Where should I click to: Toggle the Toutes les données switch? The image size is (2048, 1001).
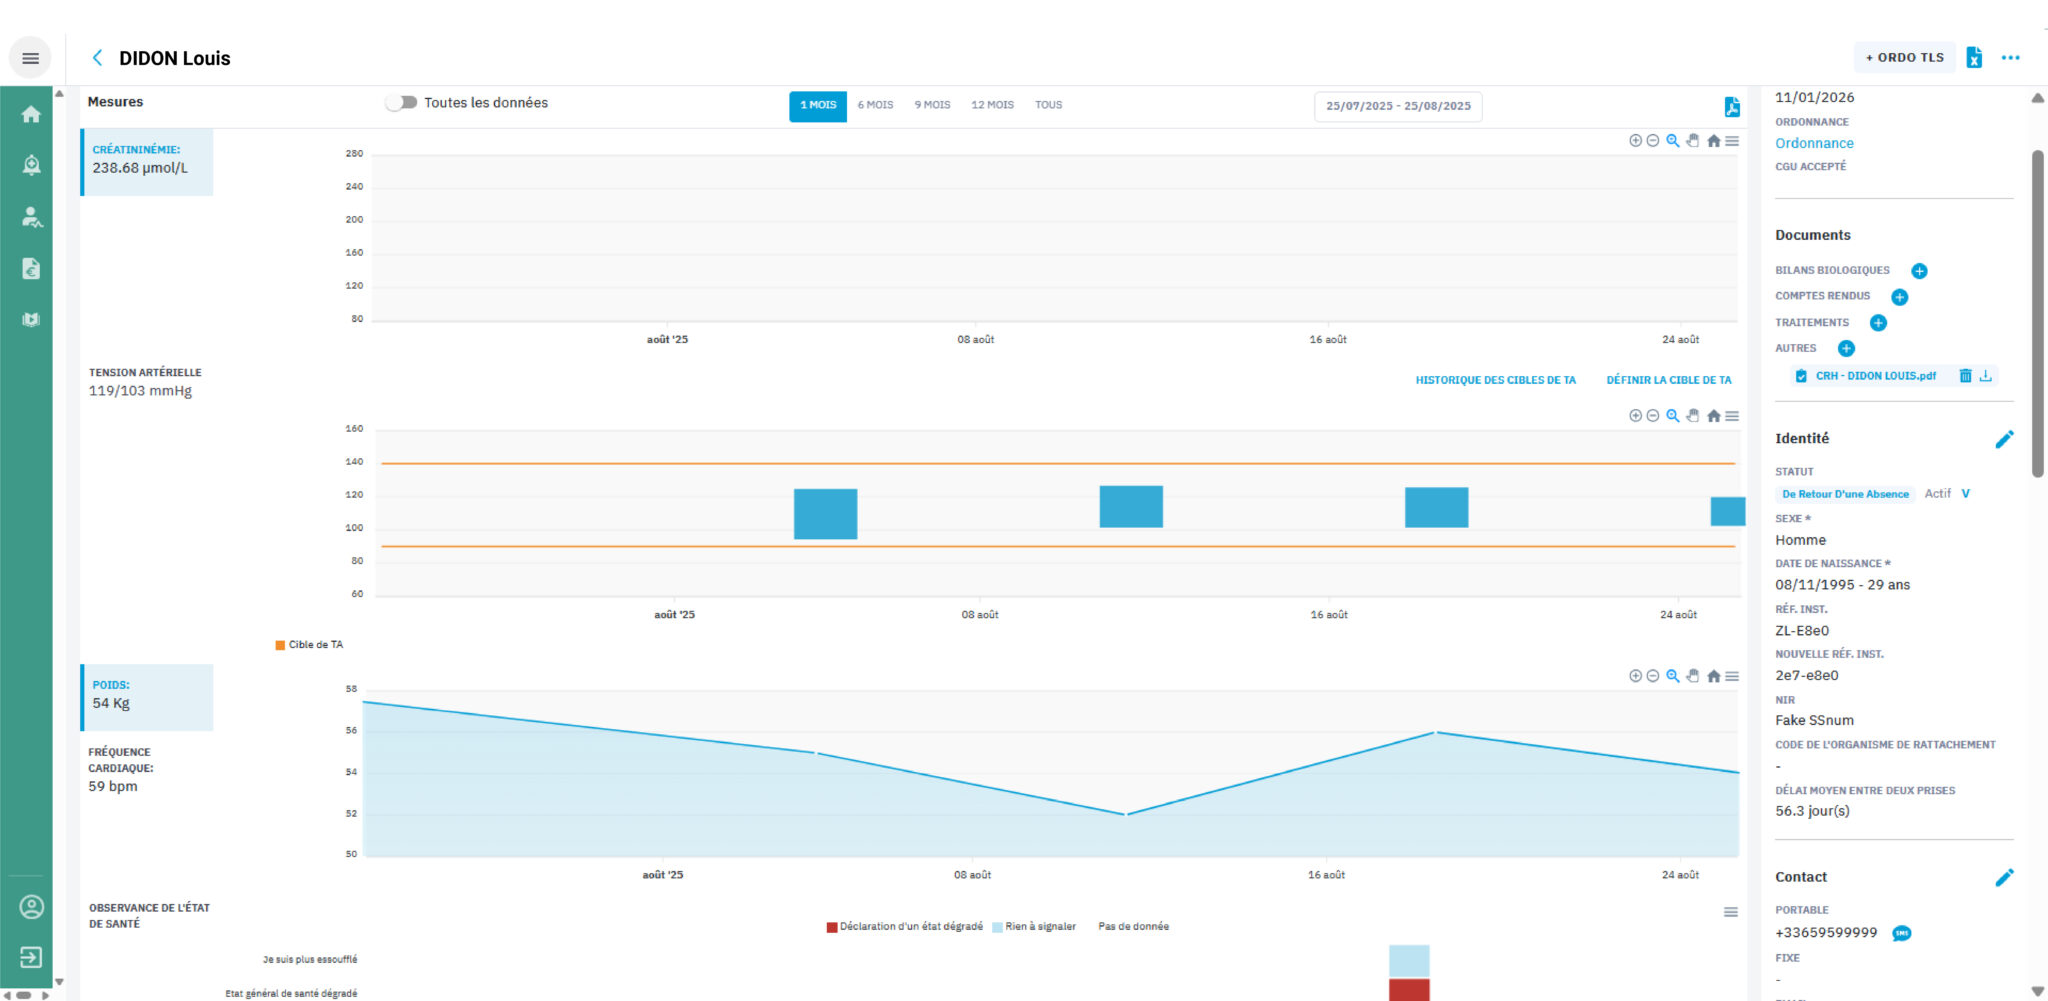coord(401,103)
